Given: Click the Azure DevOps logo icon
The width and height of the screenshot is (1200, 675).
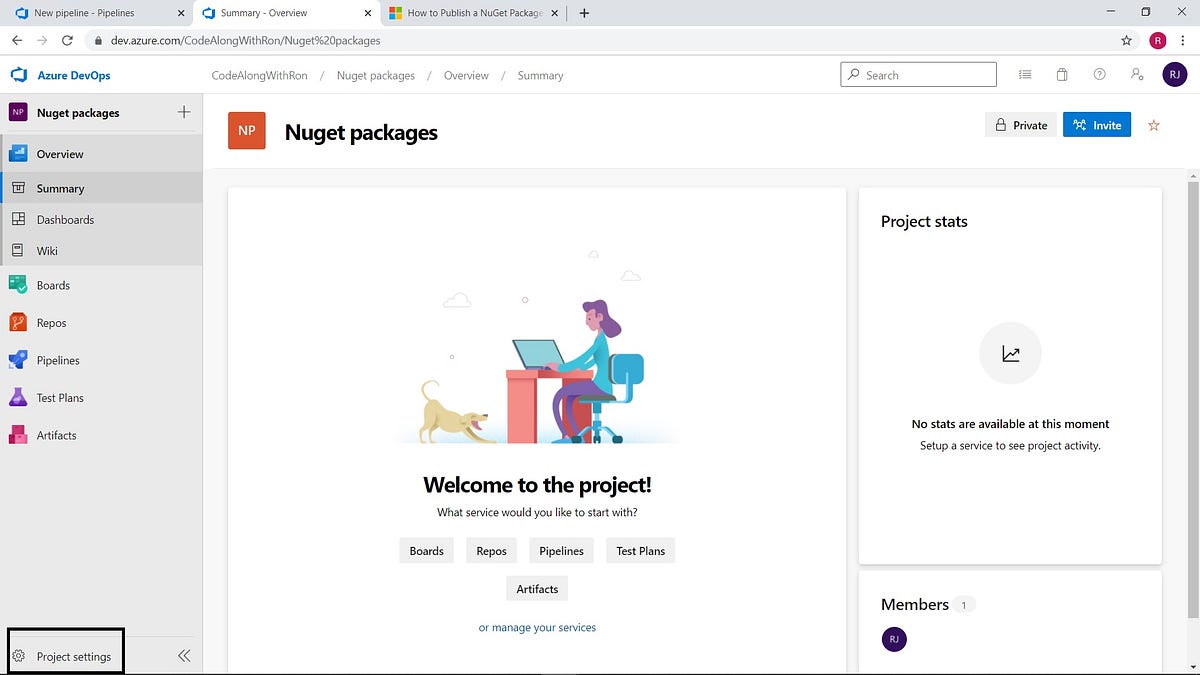Looking at the screenshot, I should [18, 75].
